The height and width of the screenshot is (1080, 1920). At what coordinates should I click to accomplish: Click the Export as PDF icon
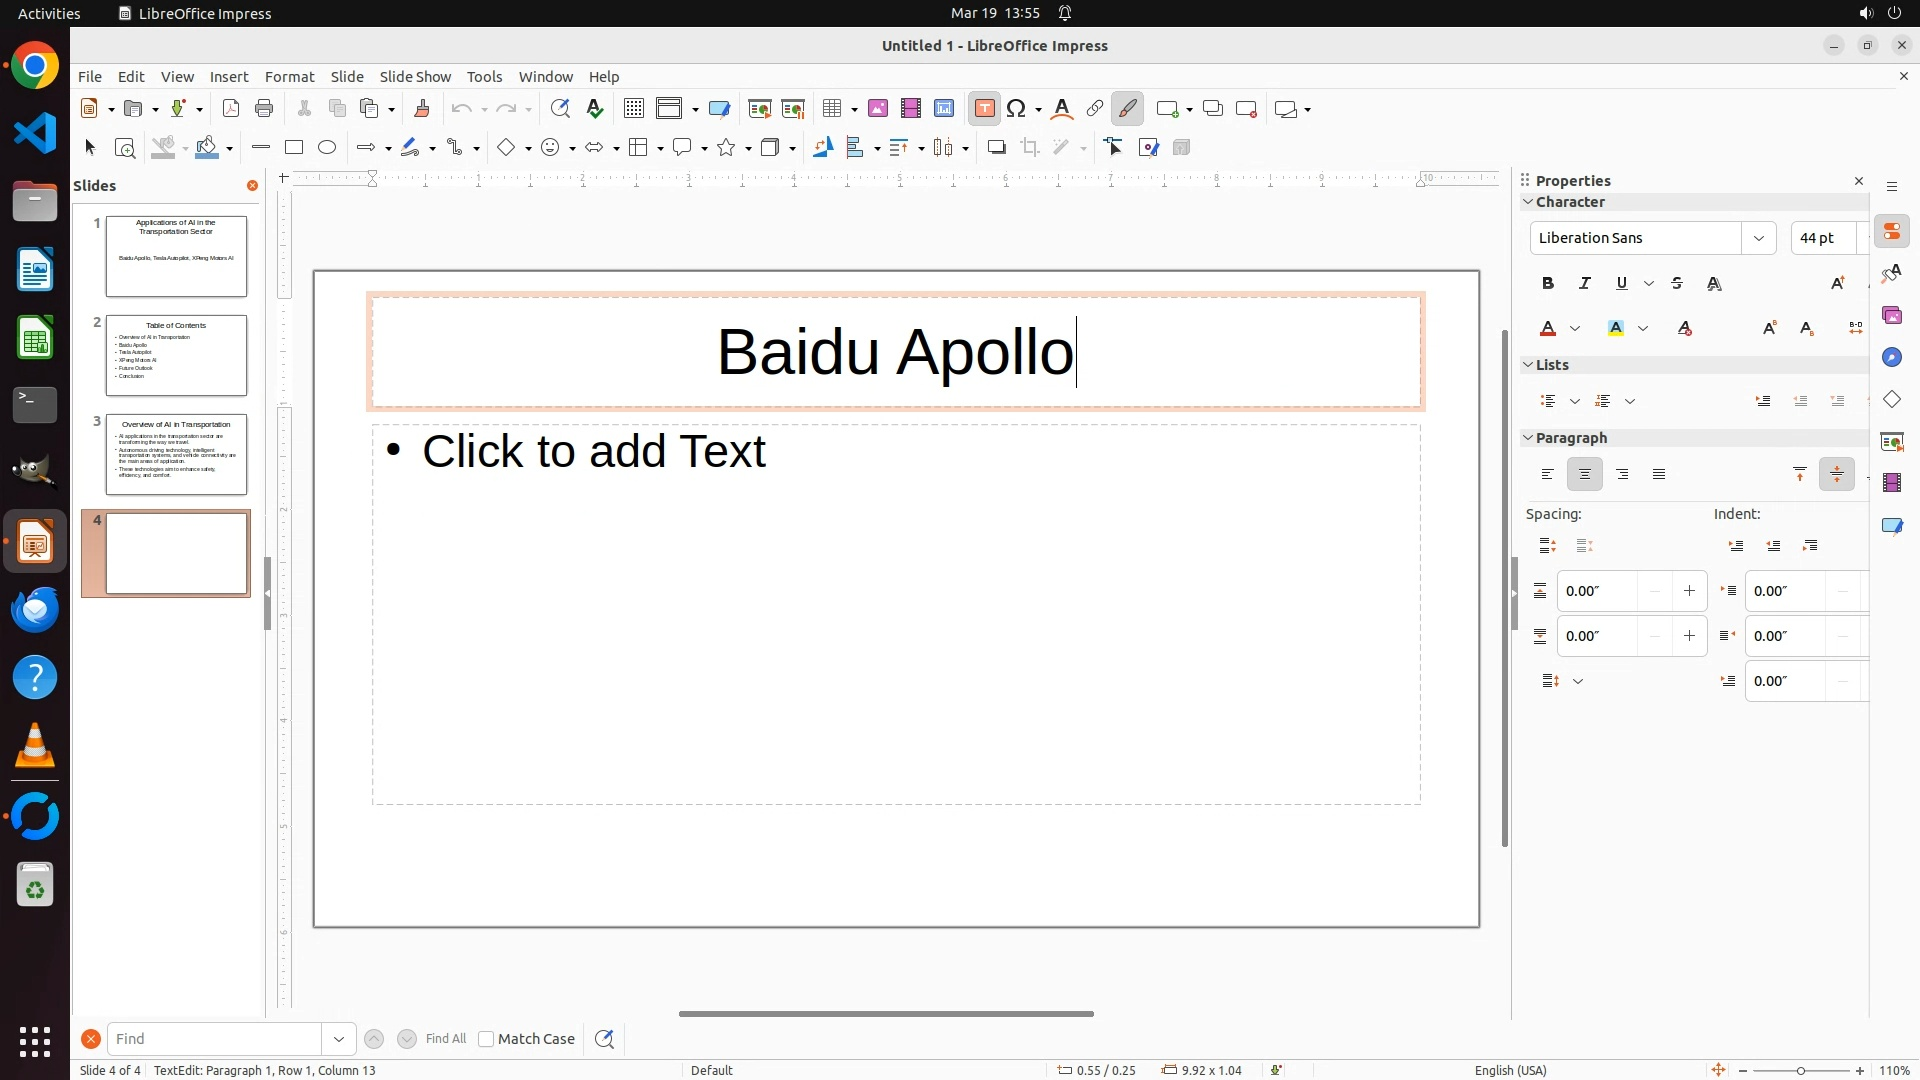pos(231,109)
